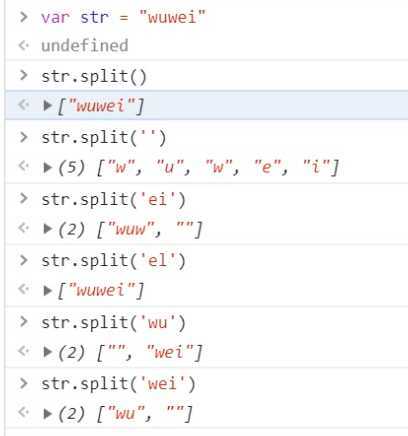The height and width of the screenshot is (436, 408).
Task: Click the input chevron beside str.split('')
Action: point(24,137)
